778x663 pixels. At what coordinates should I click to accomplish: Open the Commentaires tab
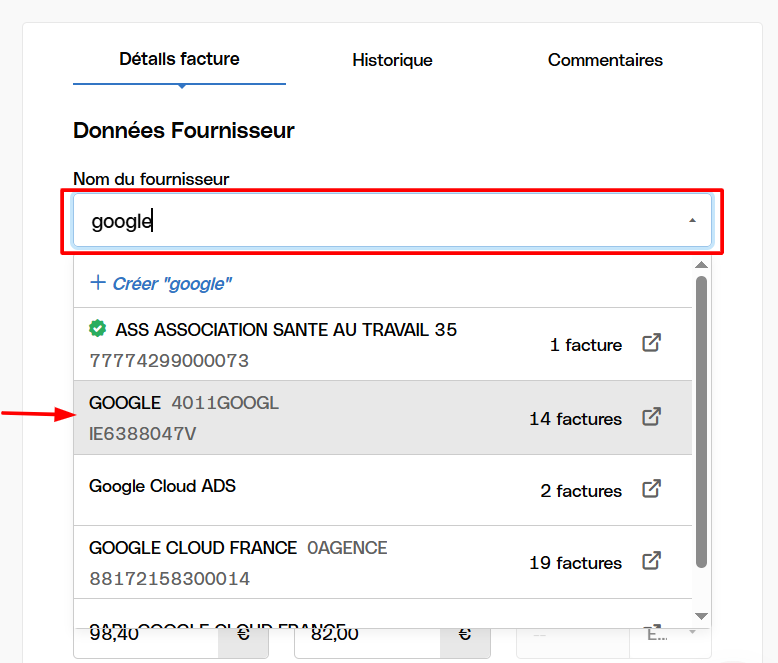click(x=605, y=60)
